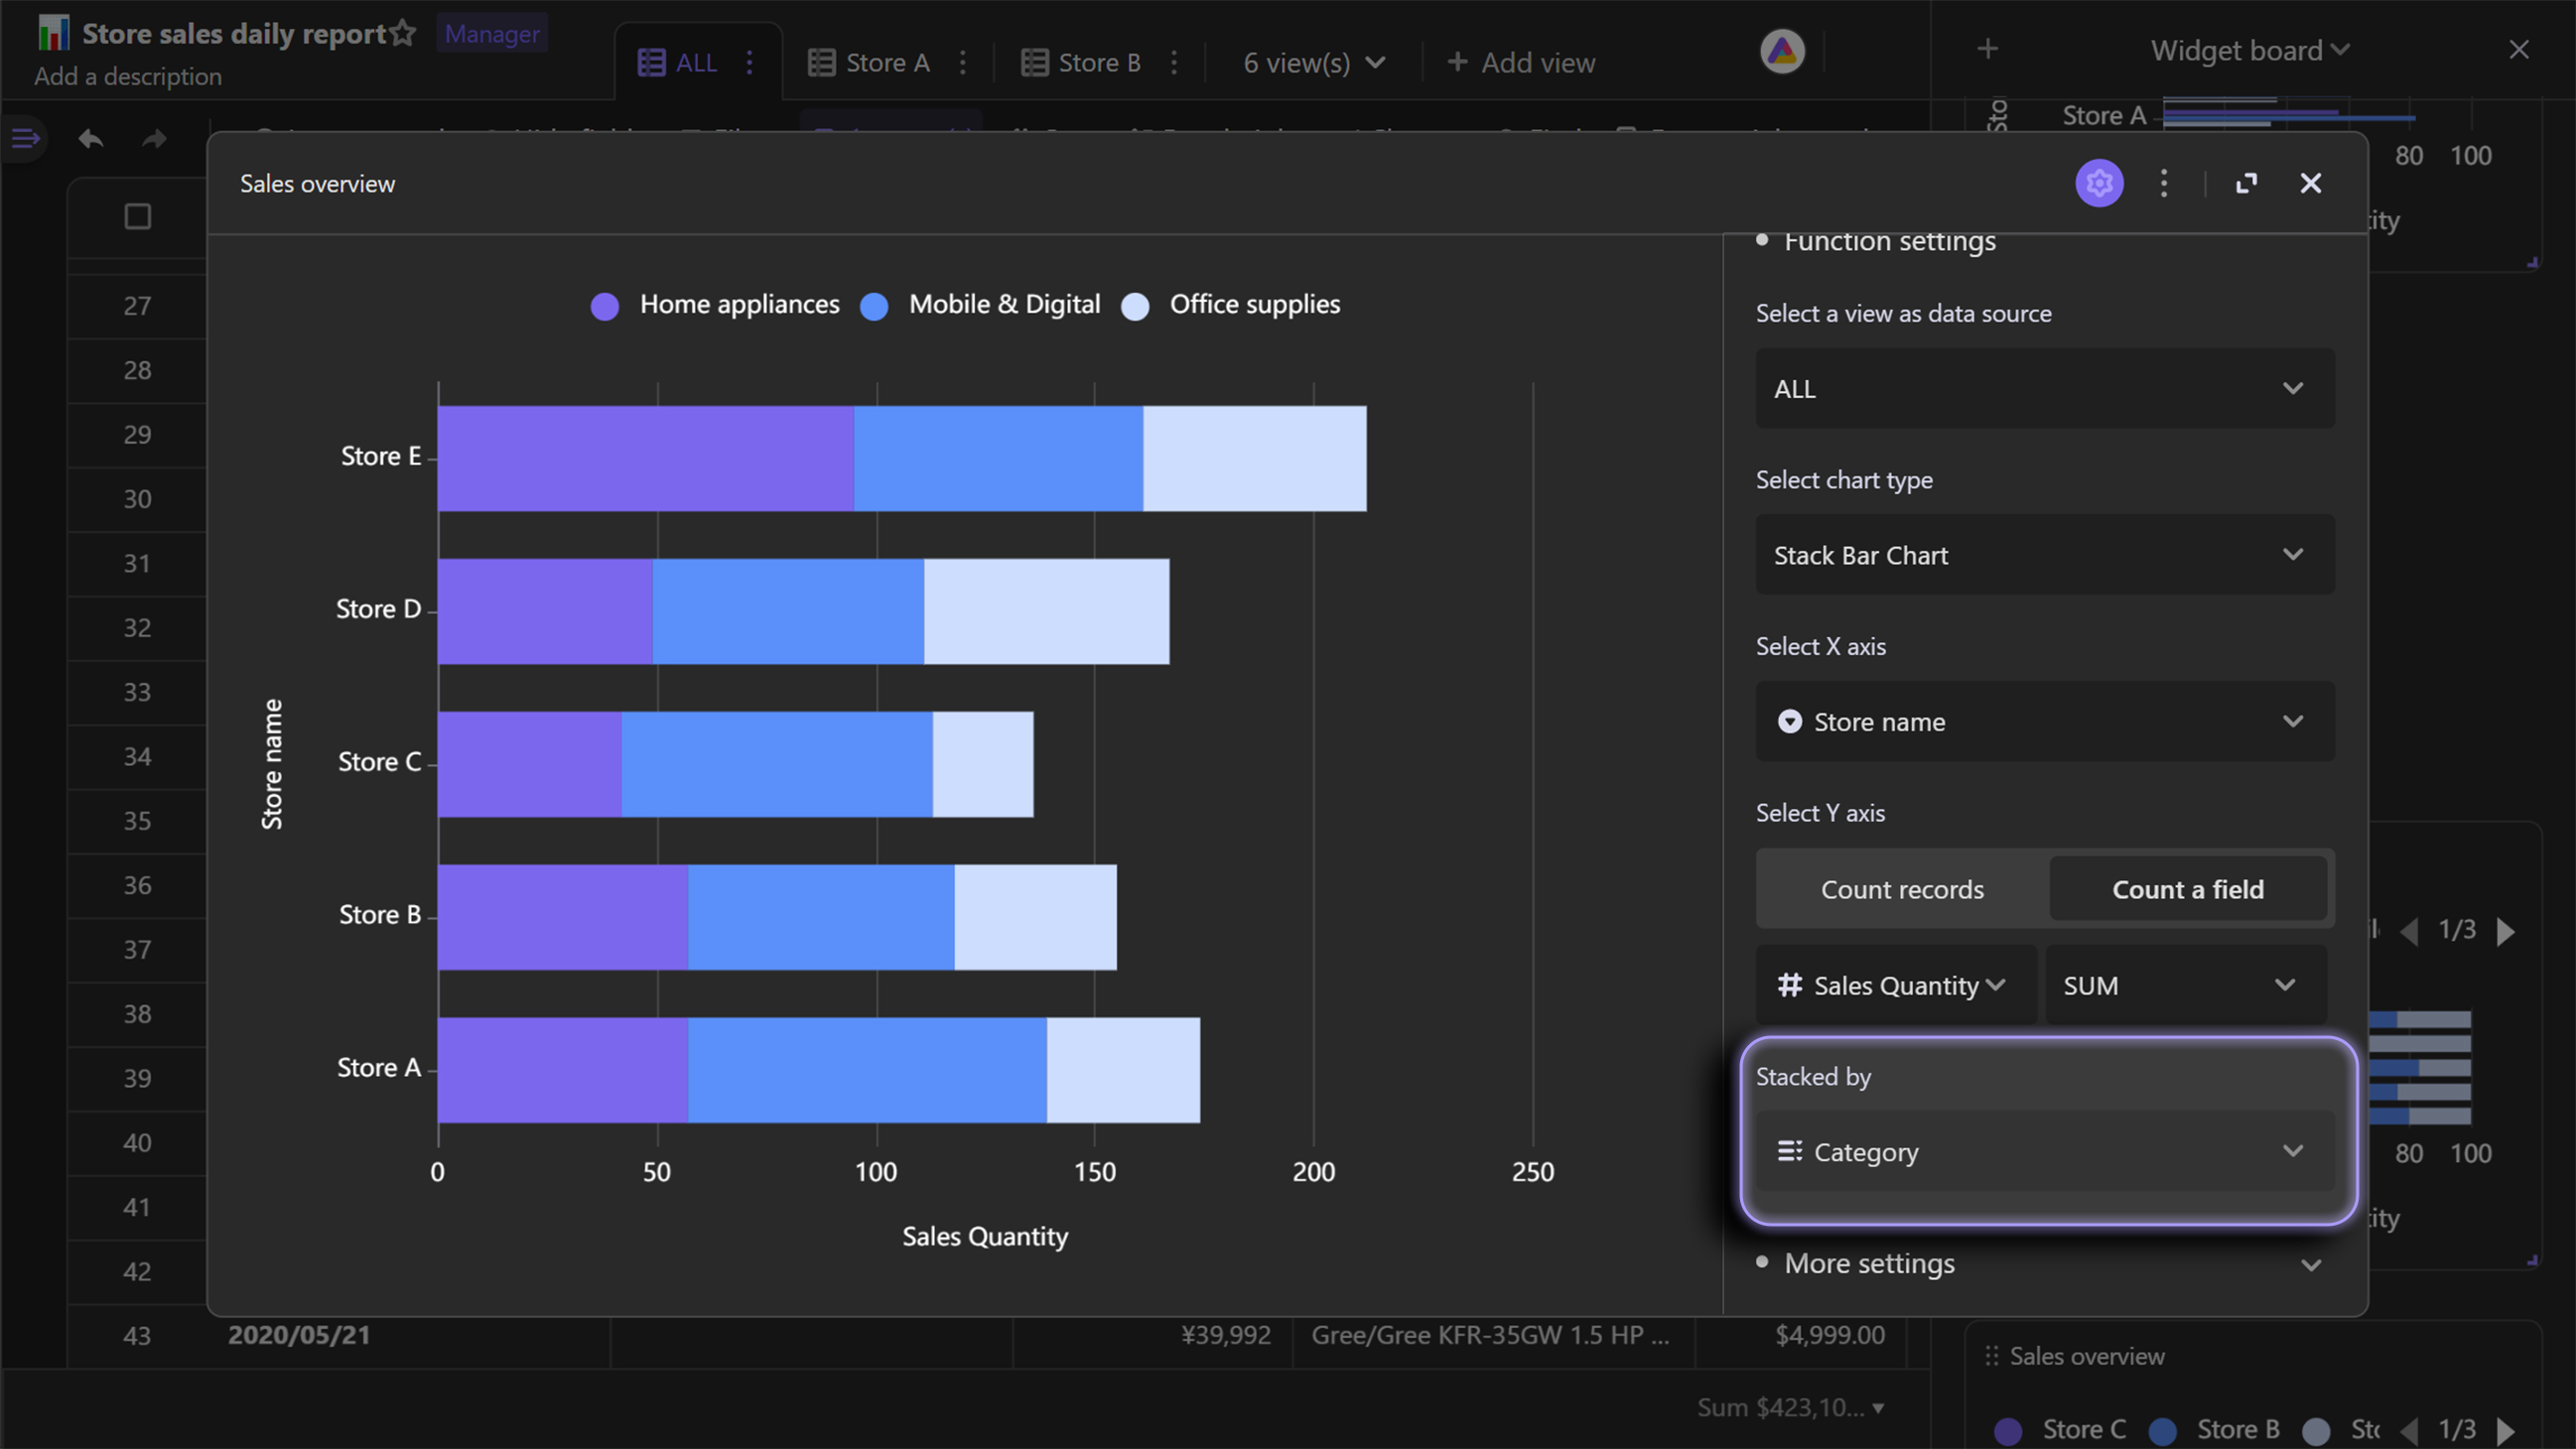Click the redo arrow
This screenshot has height=1449, width=2576.
point(153,138)
